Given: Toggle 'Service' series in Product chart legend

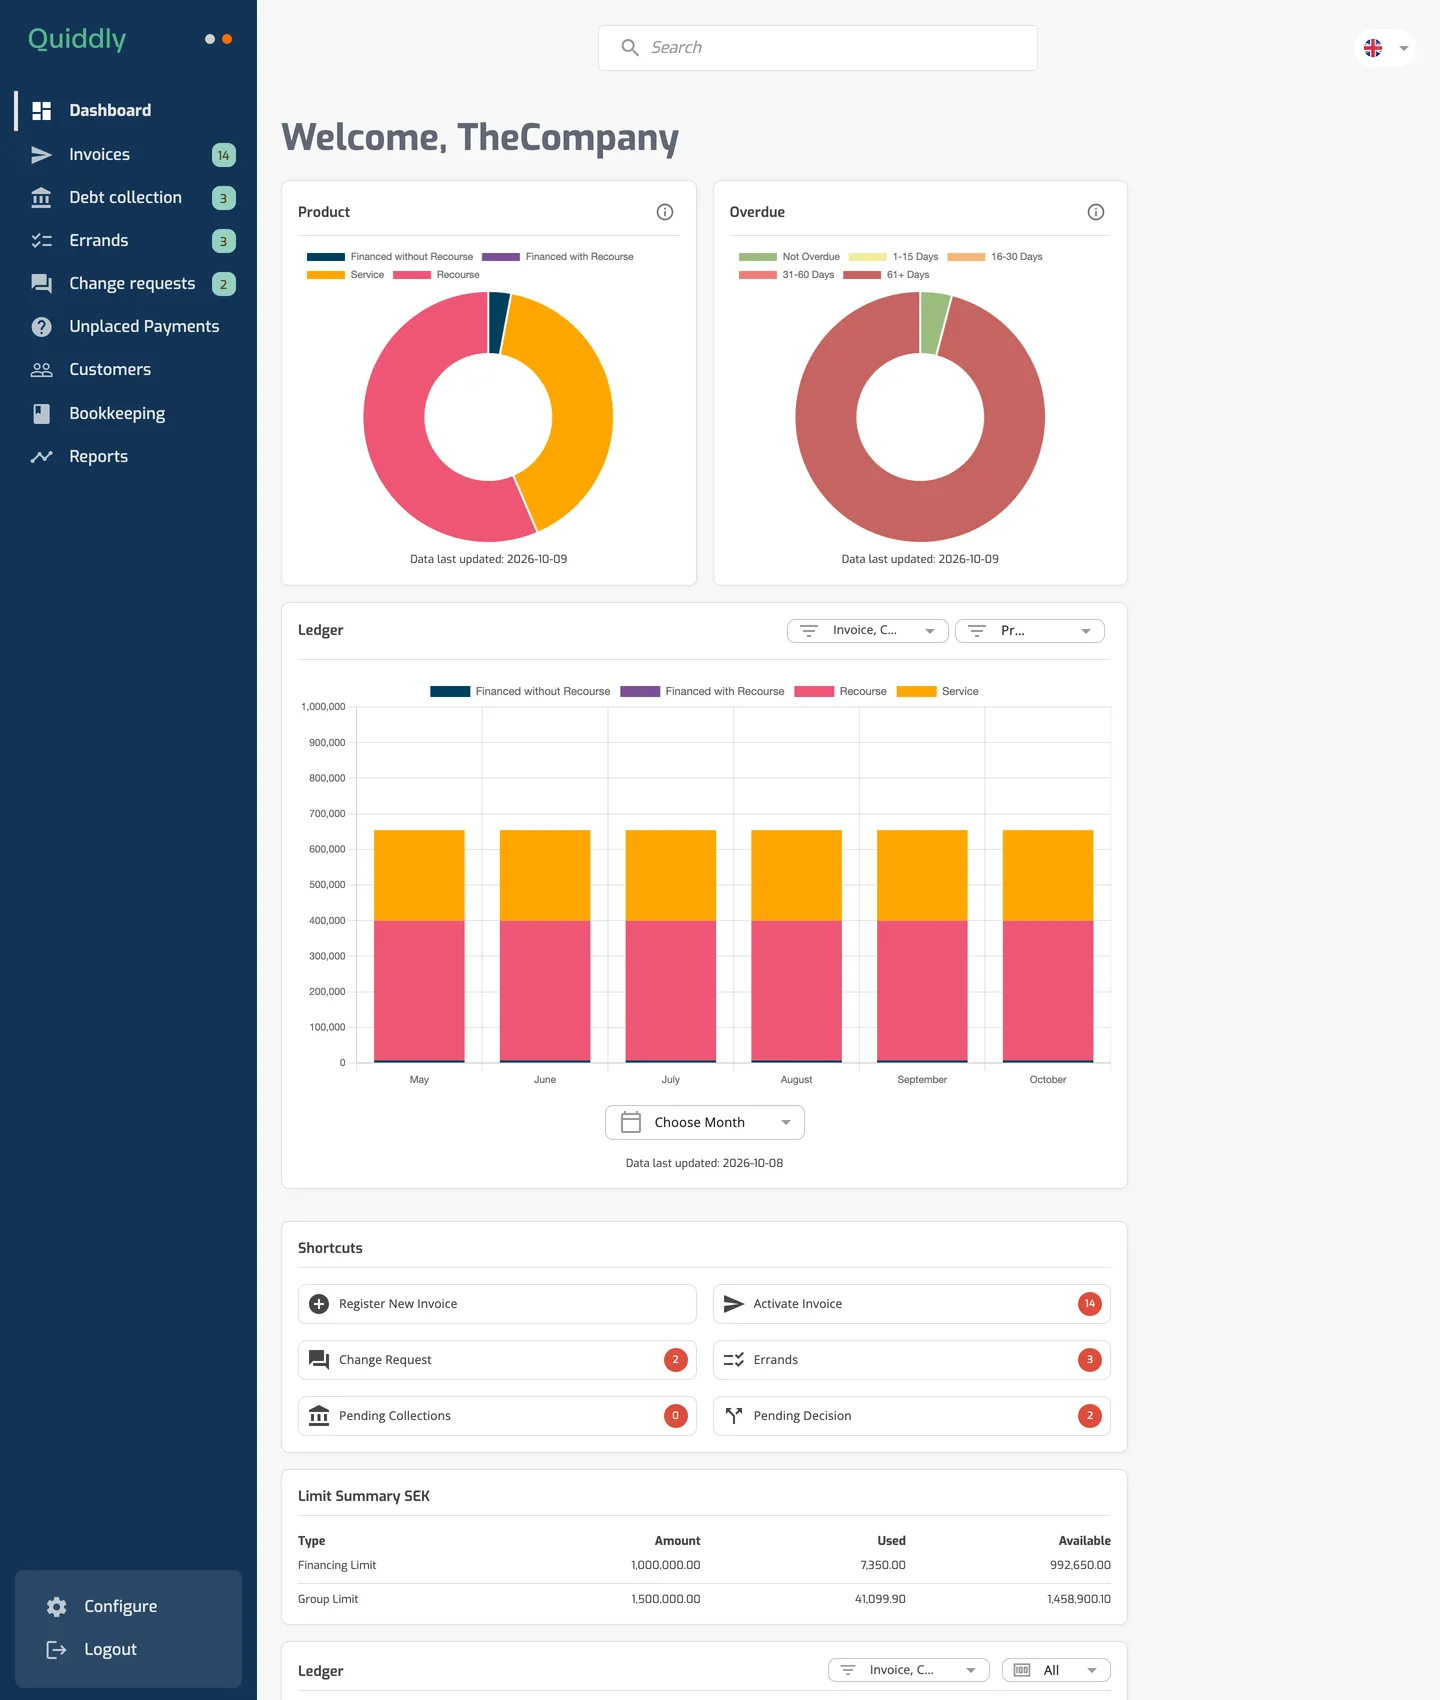Looking at the screenshot, I should 345,275.
